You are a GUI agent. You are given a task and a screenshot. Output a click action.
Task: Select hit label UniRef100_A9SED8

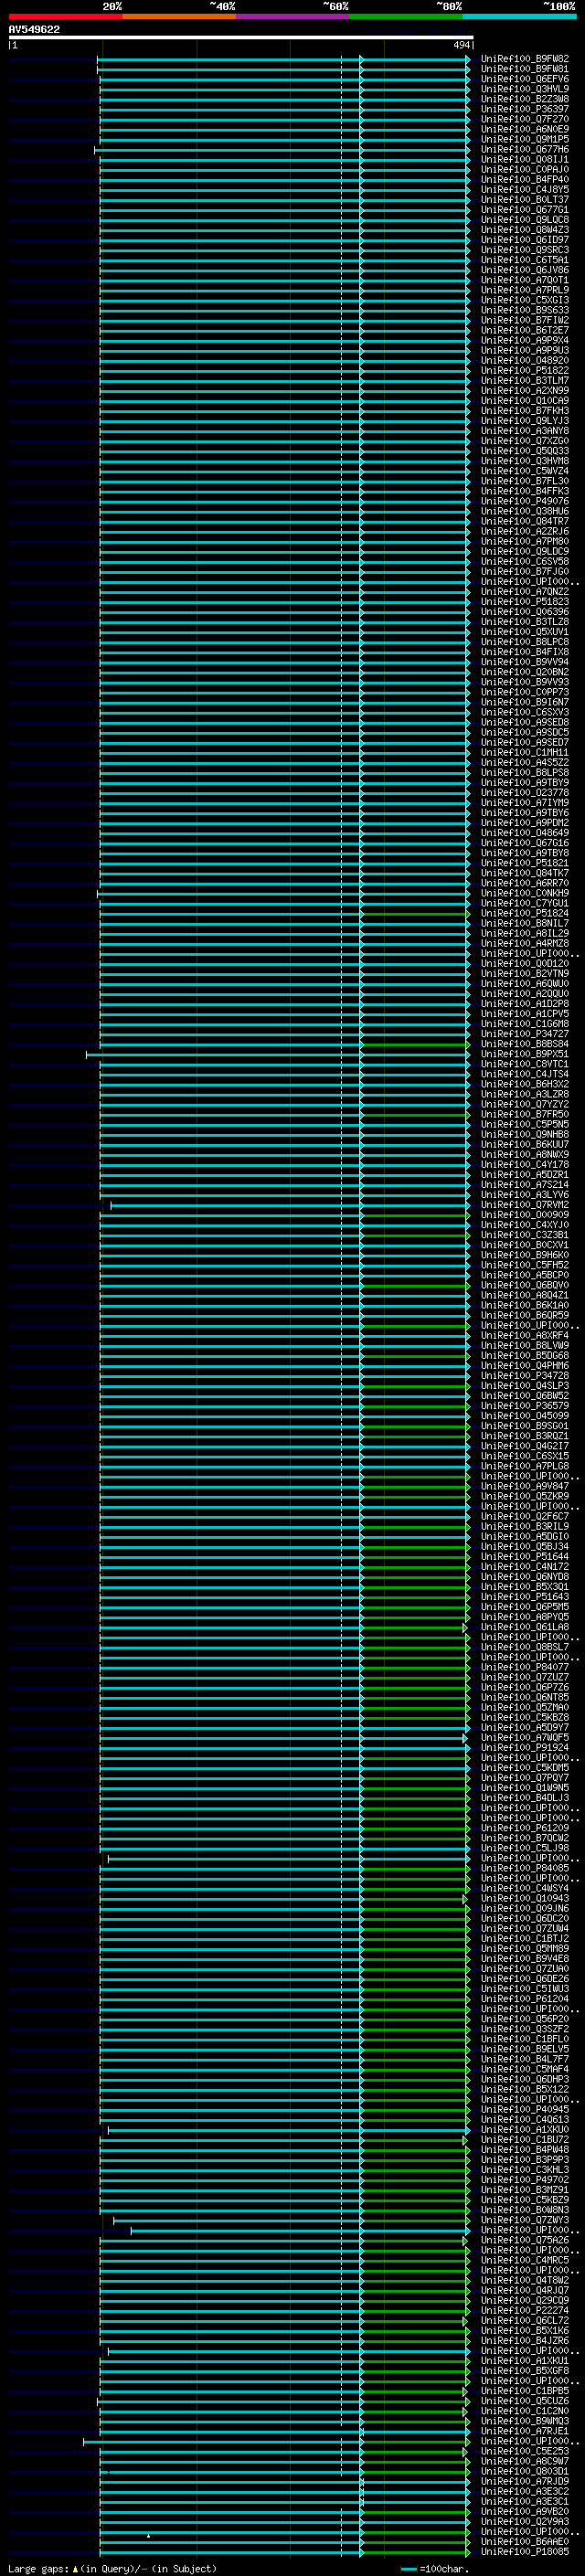[x=524, y=722]
